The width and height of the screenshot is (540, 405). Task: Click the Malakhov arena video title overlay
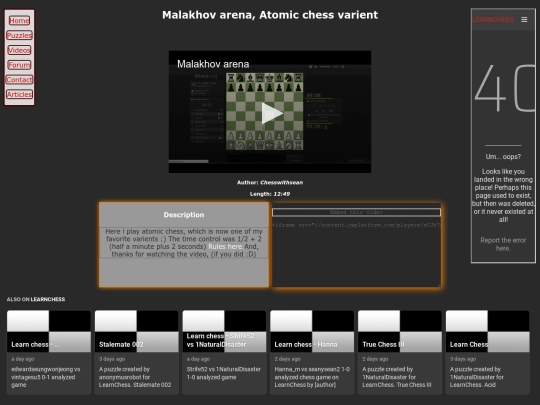213,64
